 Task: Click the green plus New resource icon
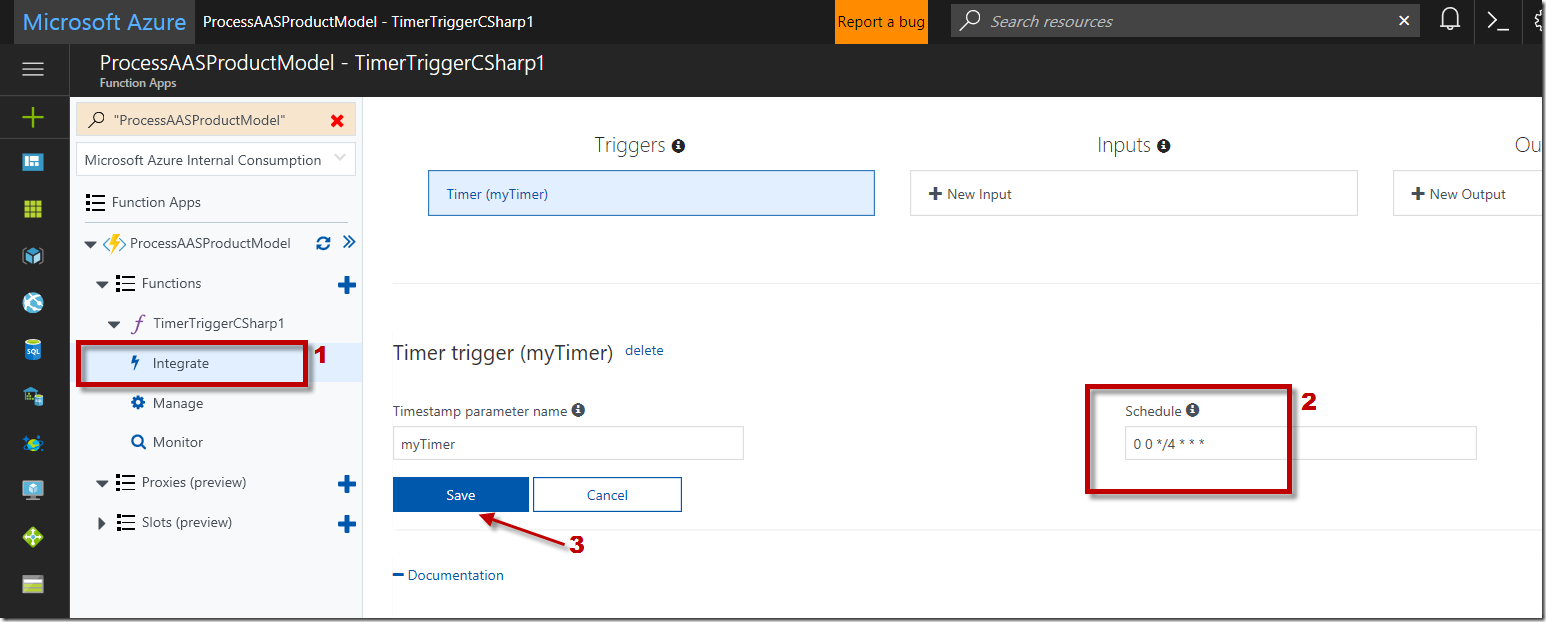(33, 118)
